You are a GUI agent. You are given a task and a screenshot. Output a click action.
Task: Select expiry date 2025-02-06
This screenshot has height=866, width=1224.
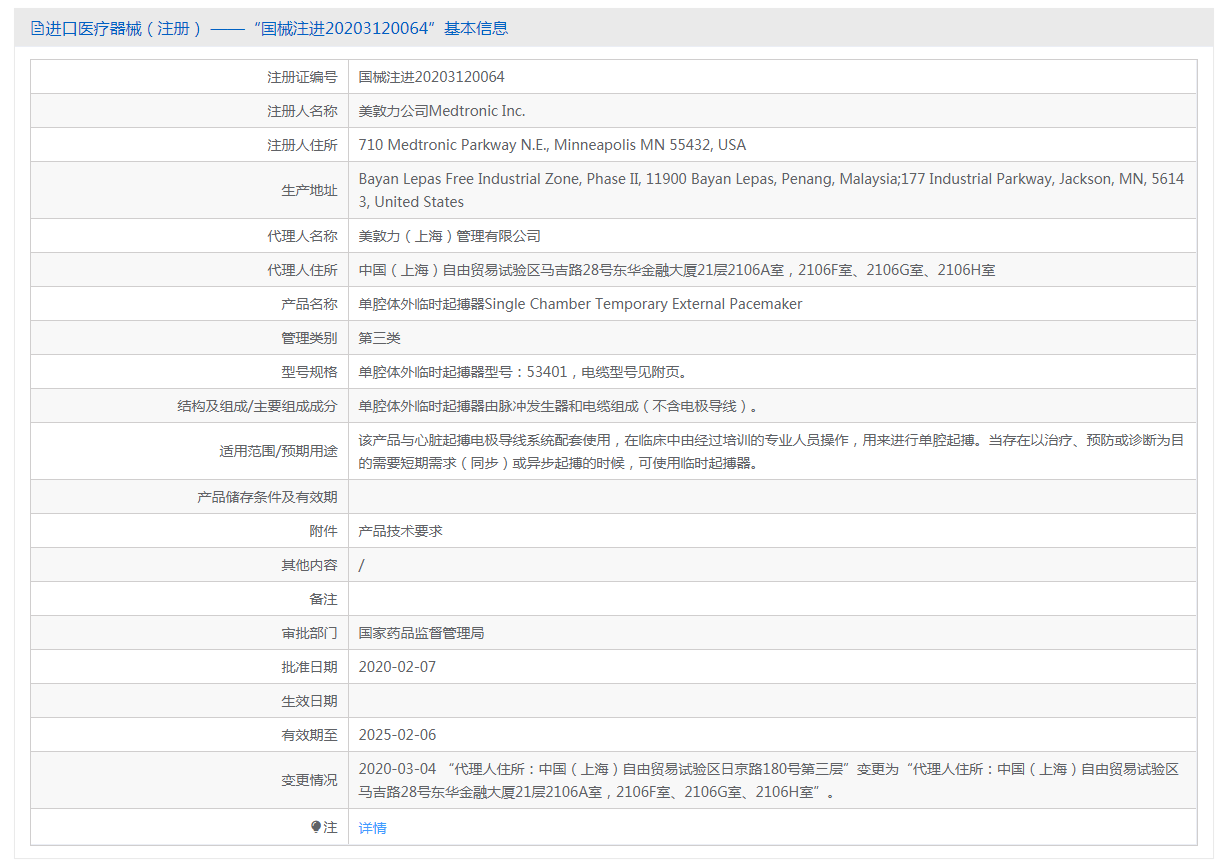click(398, 735)
